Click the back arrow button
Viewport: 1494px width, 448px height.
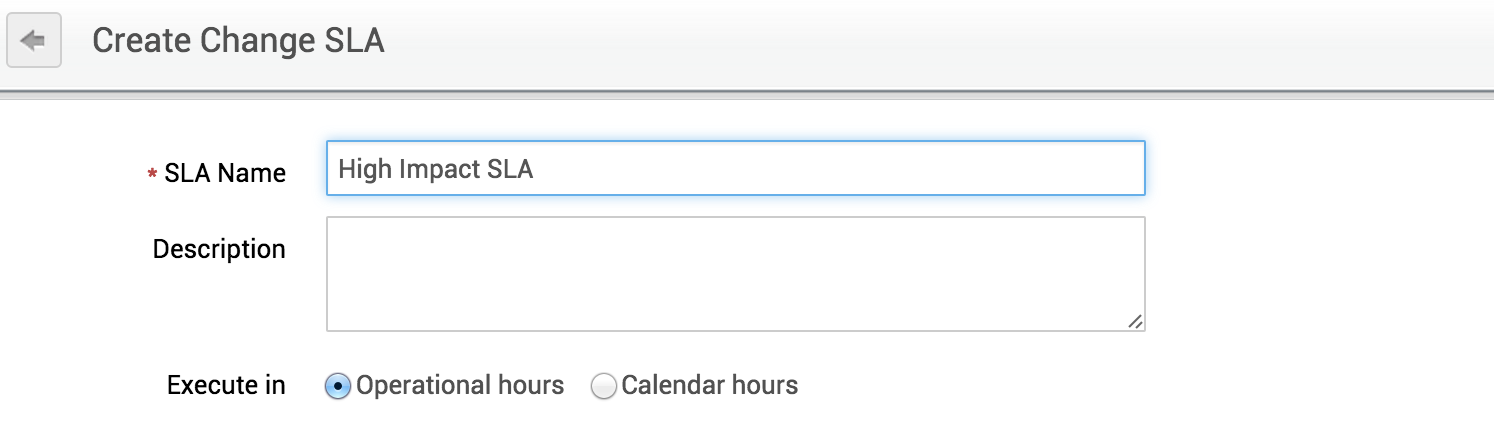(34, 41)
